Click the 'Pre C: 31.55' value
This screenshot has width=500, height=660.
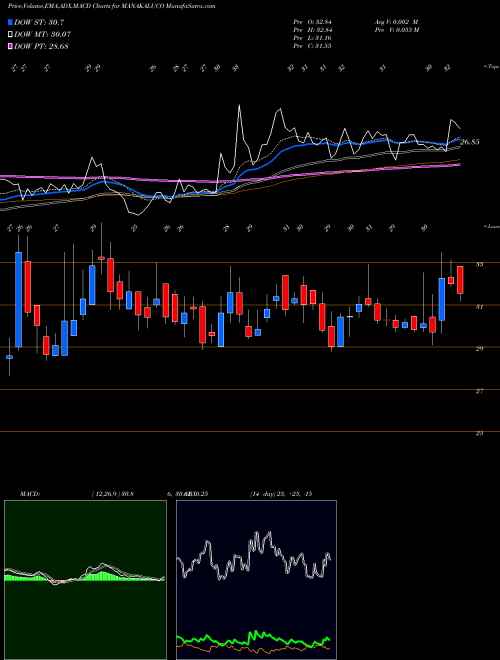(314, 46)
